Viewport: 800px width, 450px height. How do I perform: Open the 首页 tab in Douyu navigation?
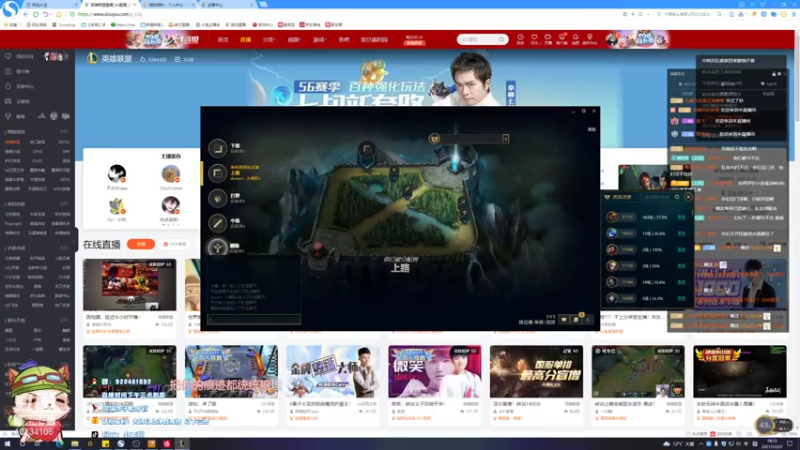point(223,40)
